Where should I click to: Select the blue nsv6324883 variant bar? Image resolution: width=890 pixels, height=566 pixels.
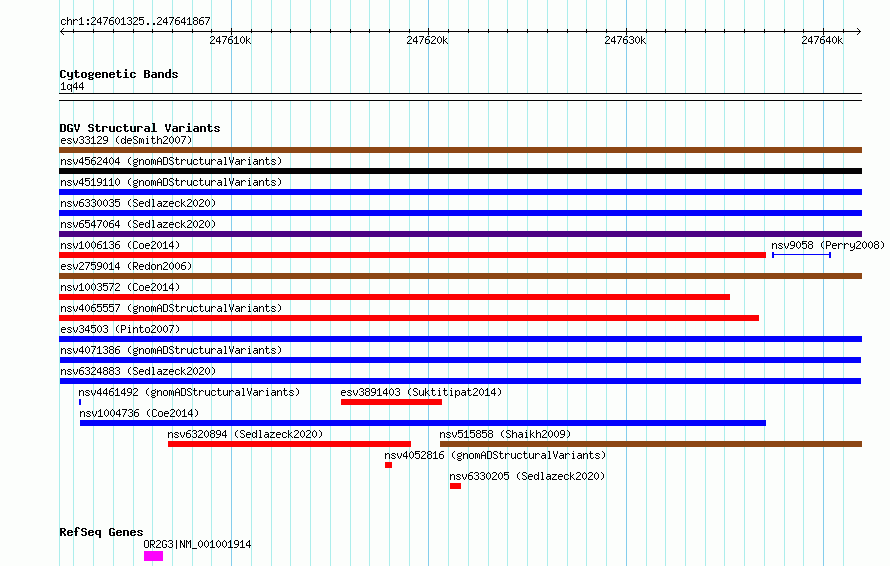[460, 381]
